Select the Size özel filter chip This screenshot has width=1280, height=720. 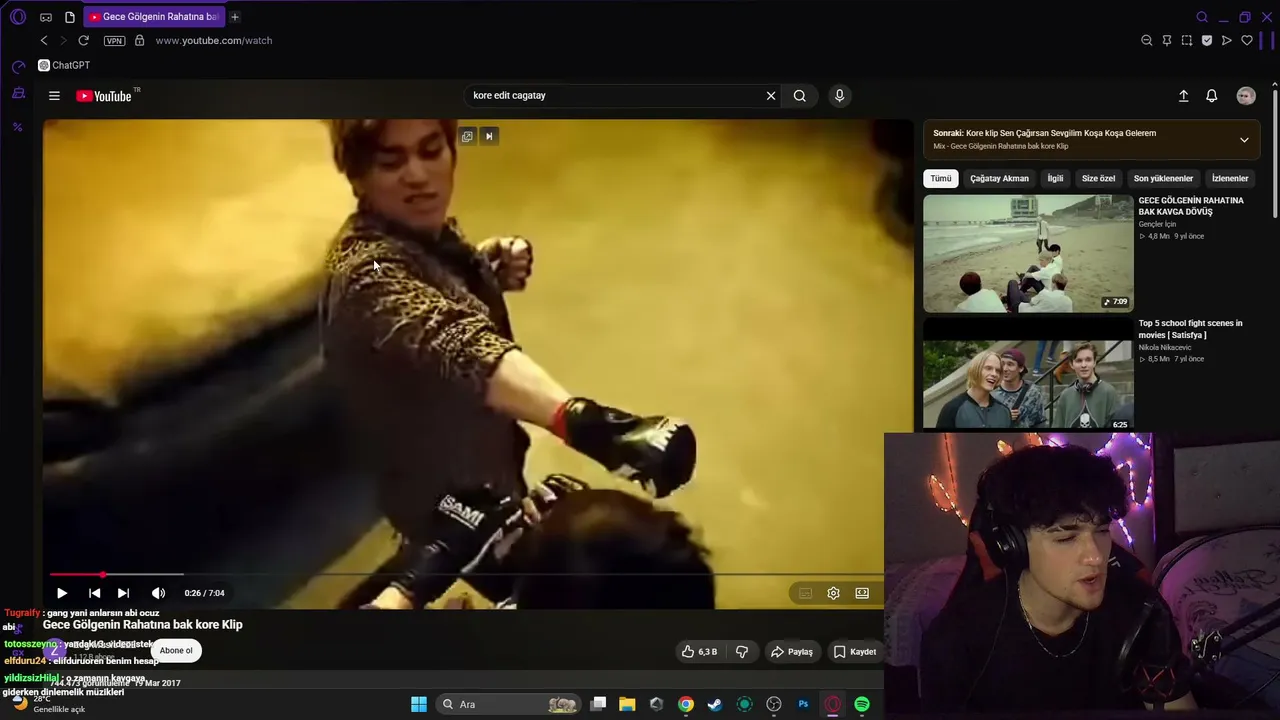coord(1098,179)
